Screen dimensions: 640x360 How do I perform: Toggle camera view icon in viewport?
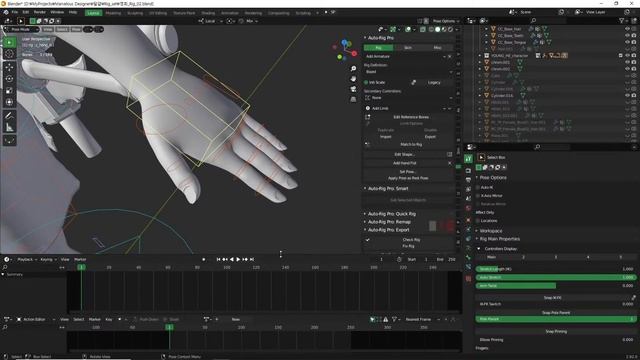pos(353,89)
